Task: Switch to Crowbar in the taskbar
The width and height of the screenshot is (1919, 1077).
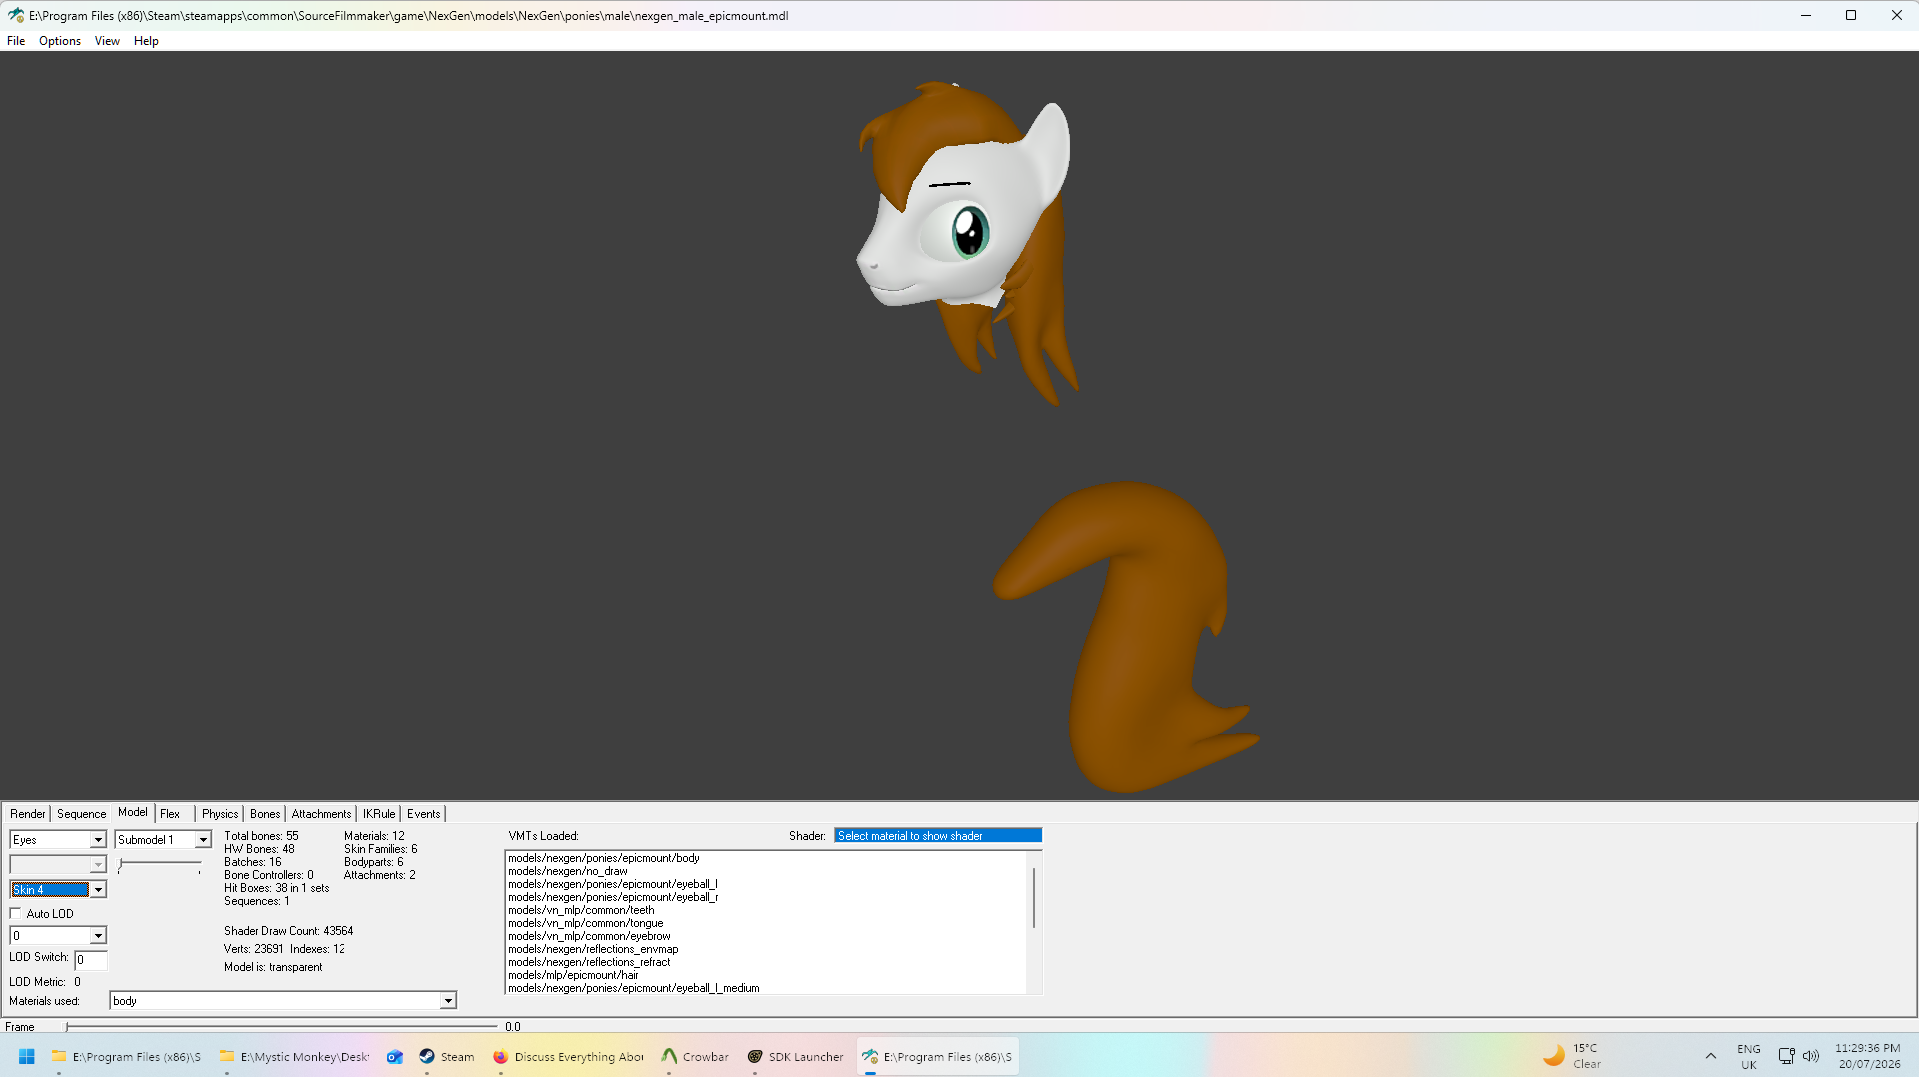Action: (x=695, y=1056)
